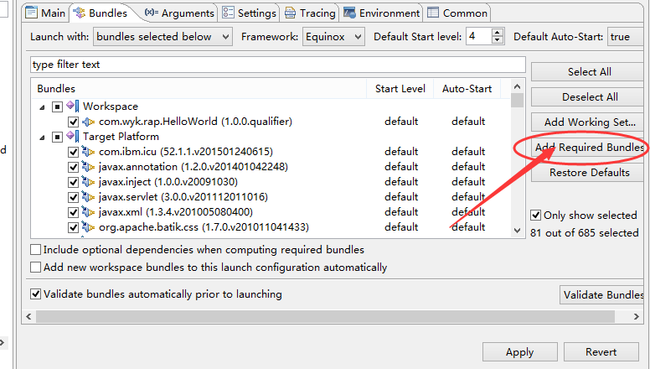
Task: Open the Settings tab
Action: click(249, 13)
